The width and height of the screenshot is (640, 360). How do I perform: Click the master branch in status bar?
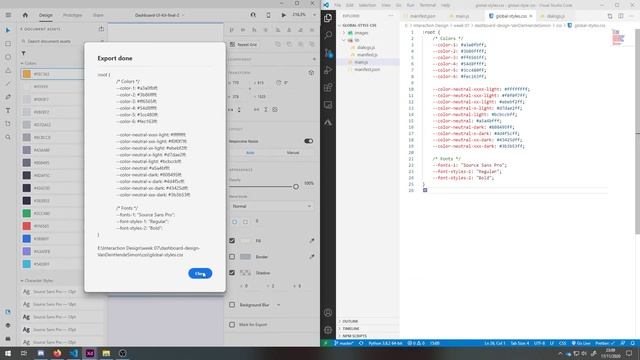(344, 343)
